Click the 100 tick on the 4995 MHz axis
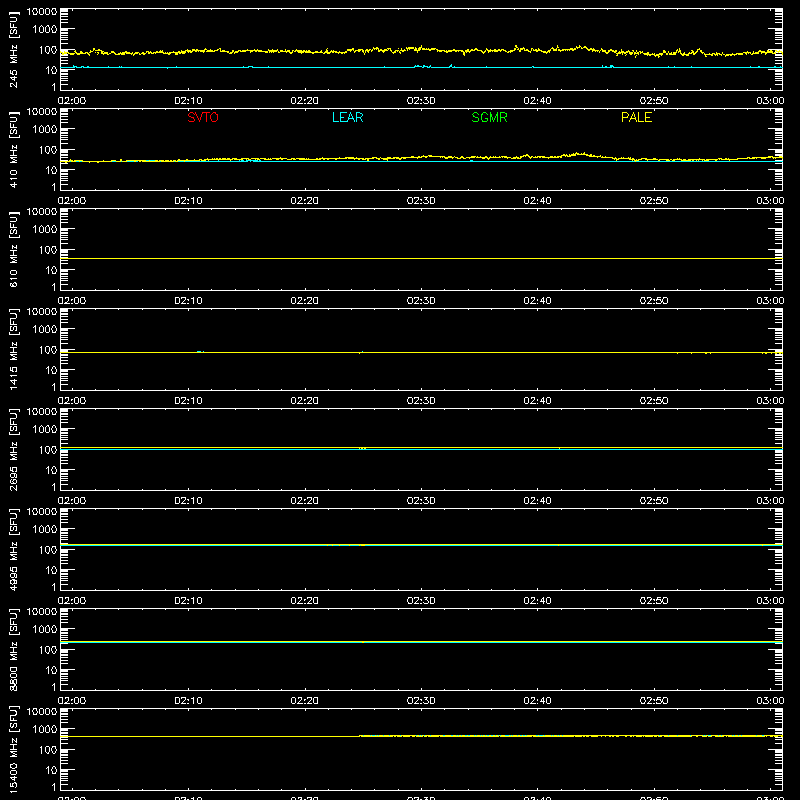This screenshot has height=800, width=800. tap(48, 550)
